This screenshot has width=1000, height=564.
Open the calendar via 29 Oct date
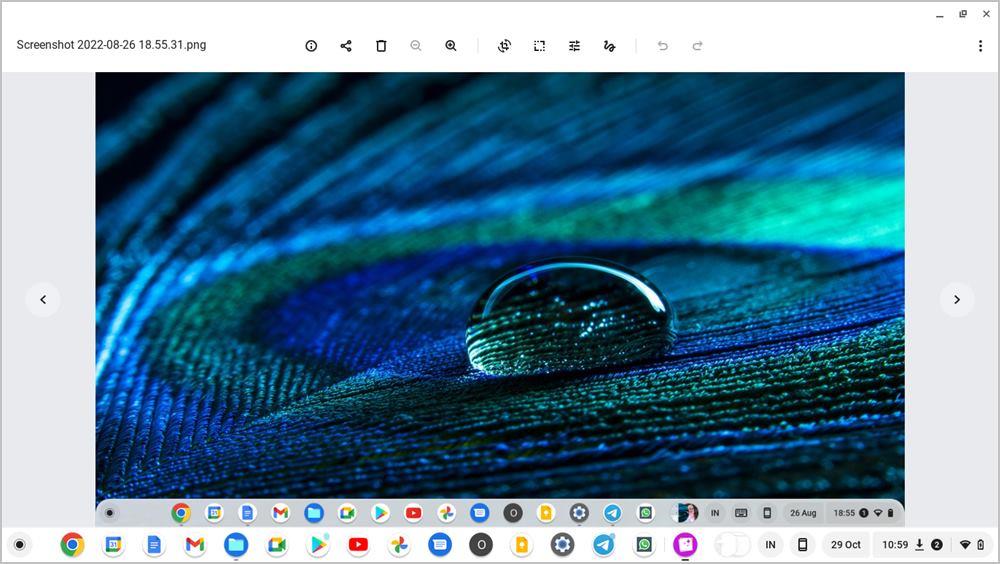pos(846,545)
